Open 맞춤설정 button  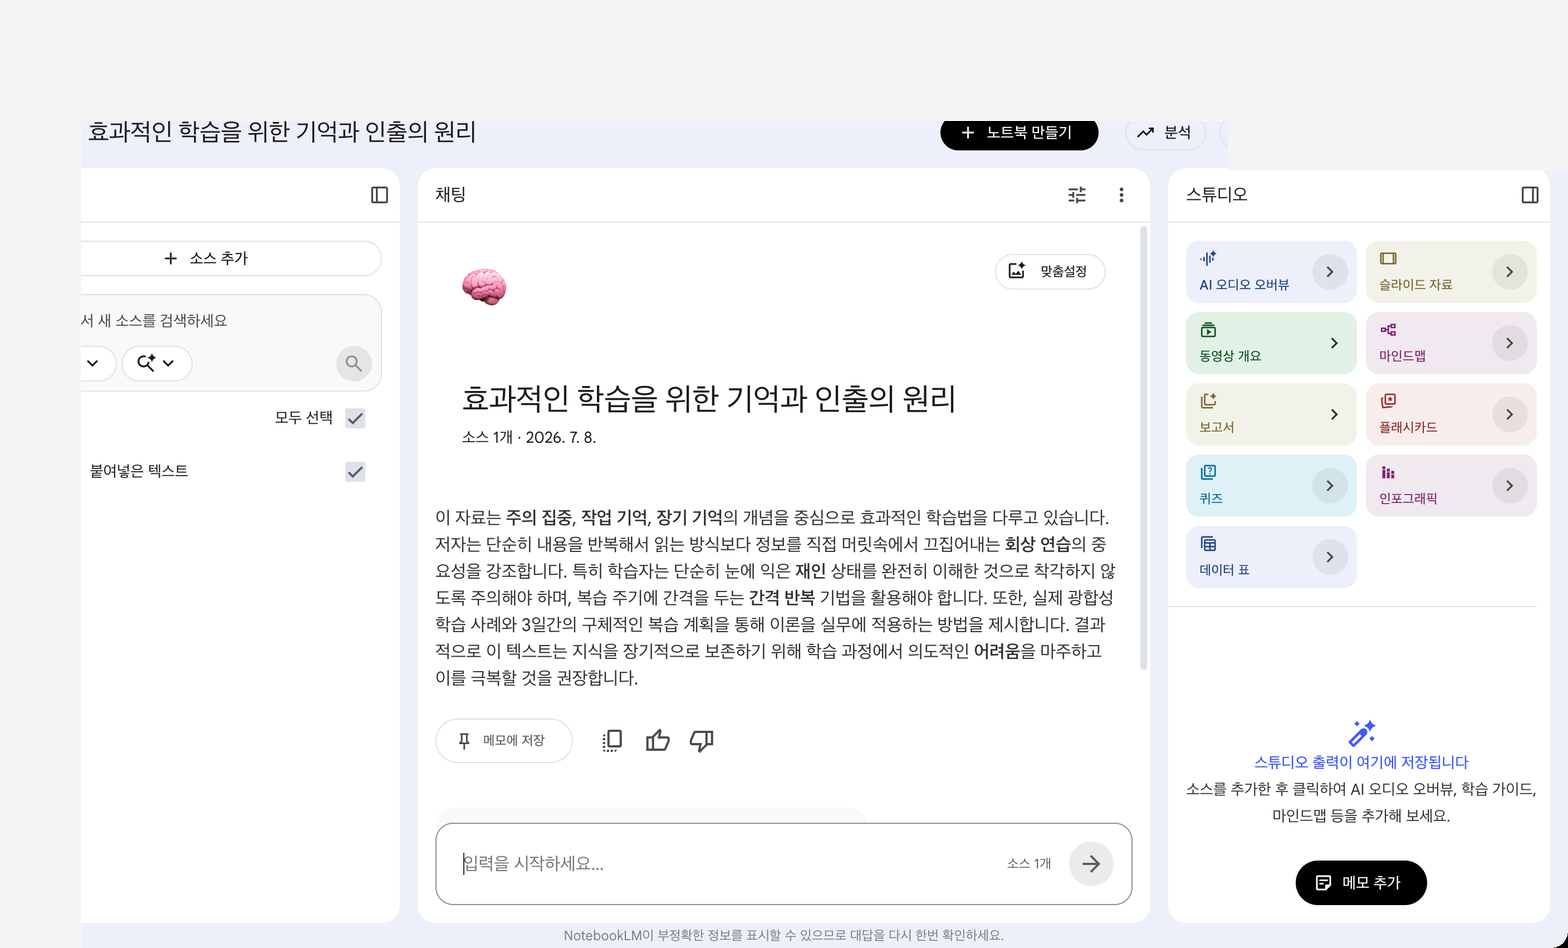pyautogui.click(x=1050, y=271)
